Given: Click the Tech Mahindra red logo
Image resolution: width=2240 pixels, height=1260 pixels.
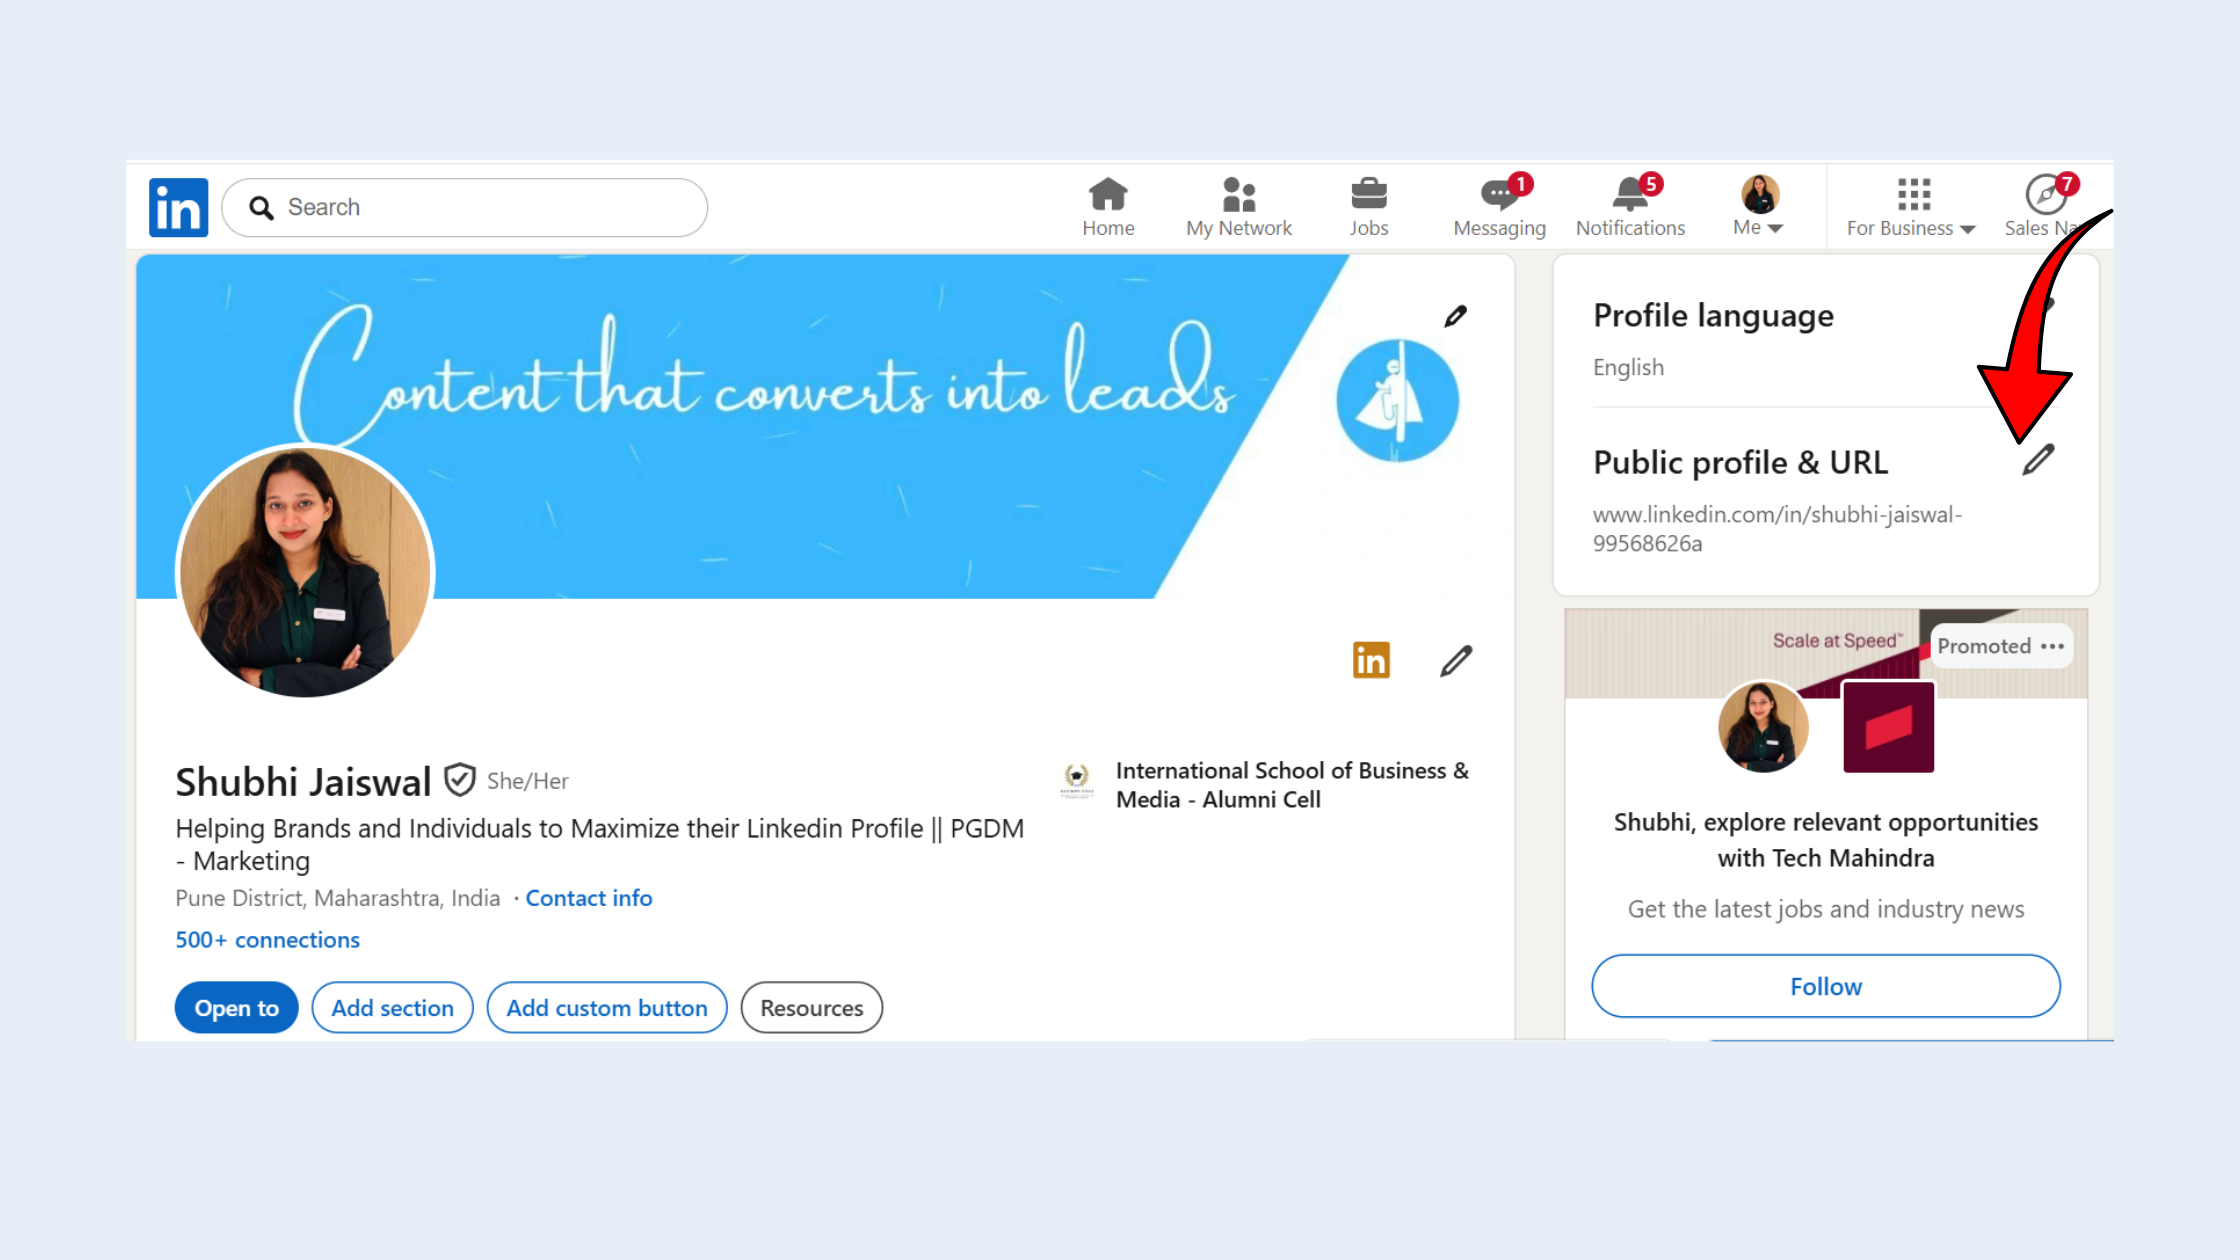Looking at the screenshot, I should pos(1888,727).
